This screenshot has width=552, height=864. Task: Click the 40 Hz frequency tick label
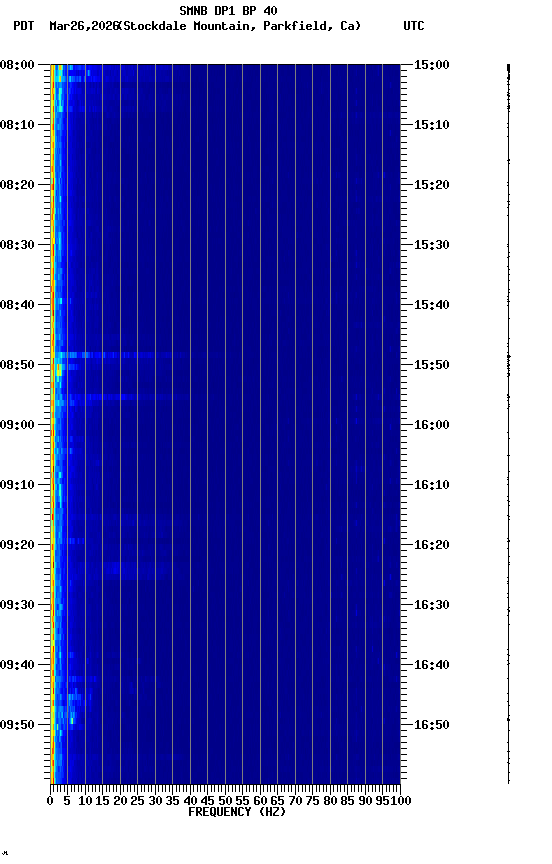[x=191, y=801]
